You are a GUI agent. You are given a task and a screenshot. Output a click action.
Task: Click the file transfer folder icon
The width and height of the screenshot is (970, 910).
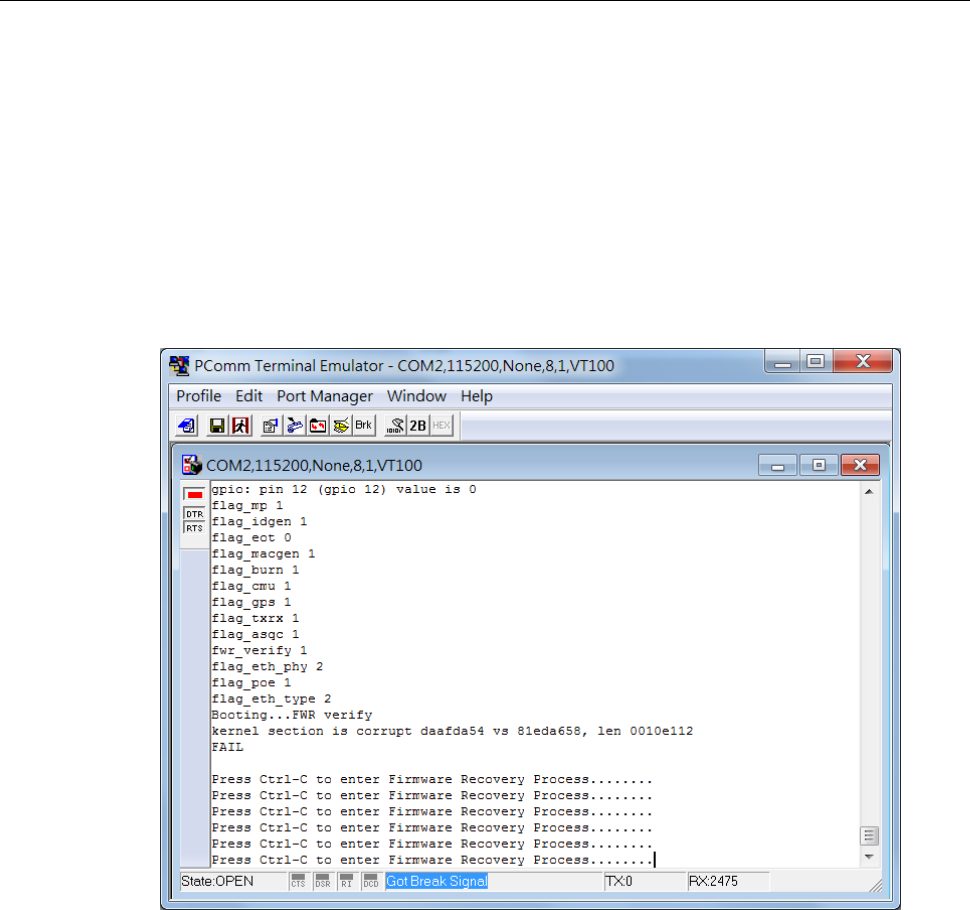pos(318,426)
